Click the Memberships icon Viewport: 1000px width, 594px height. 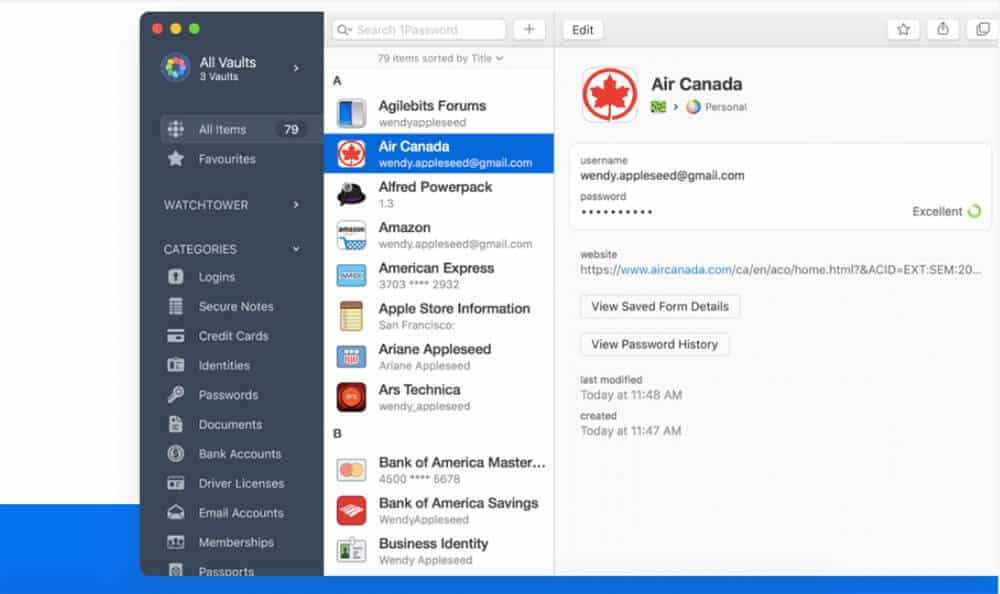pos(175,542)
